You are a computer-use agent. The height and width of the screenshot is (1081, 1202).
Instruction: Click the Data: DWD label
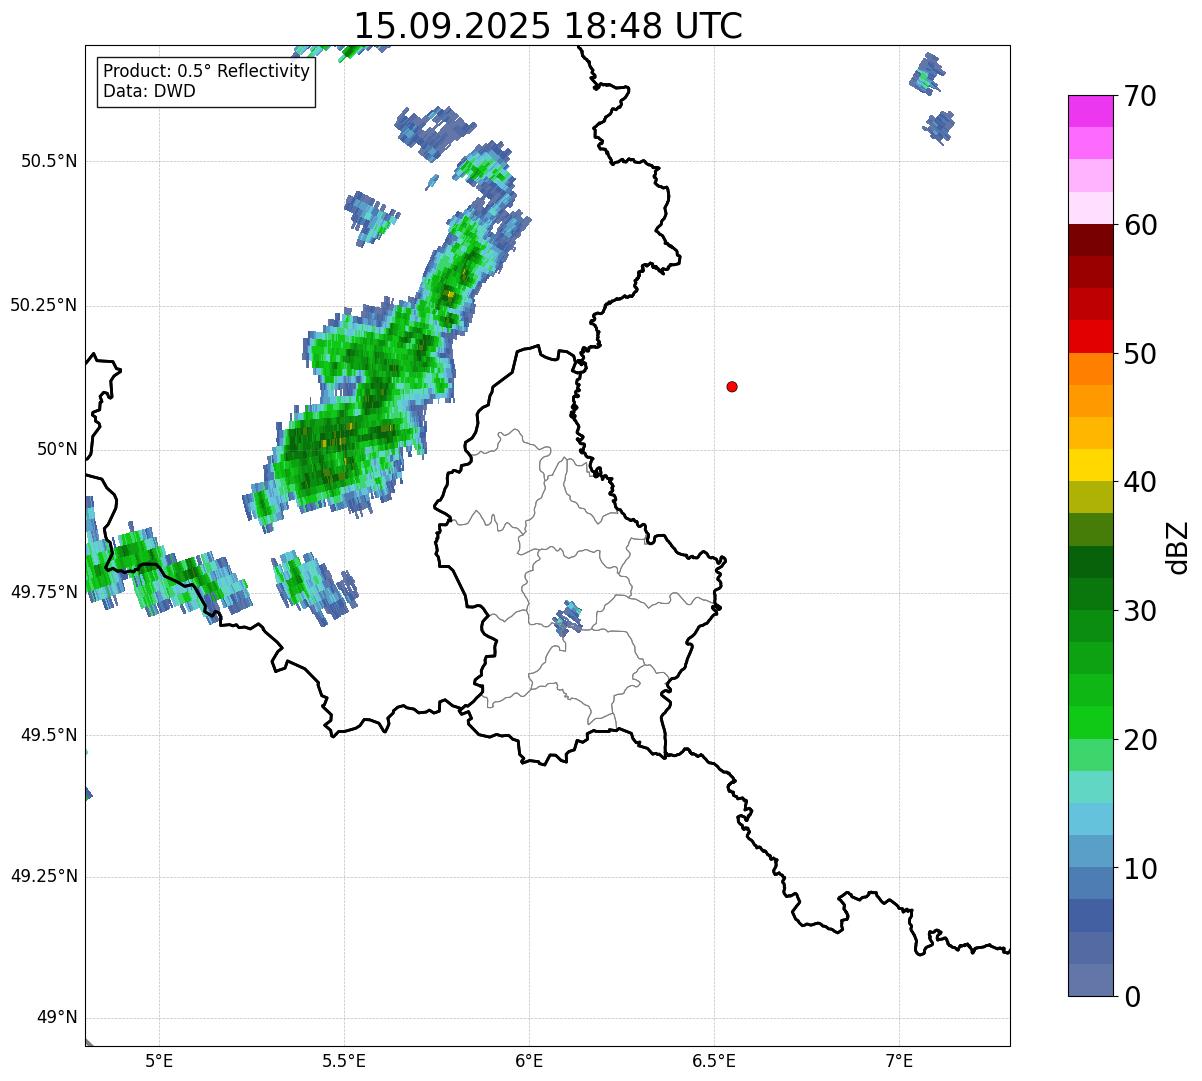[x=149, y=91]
